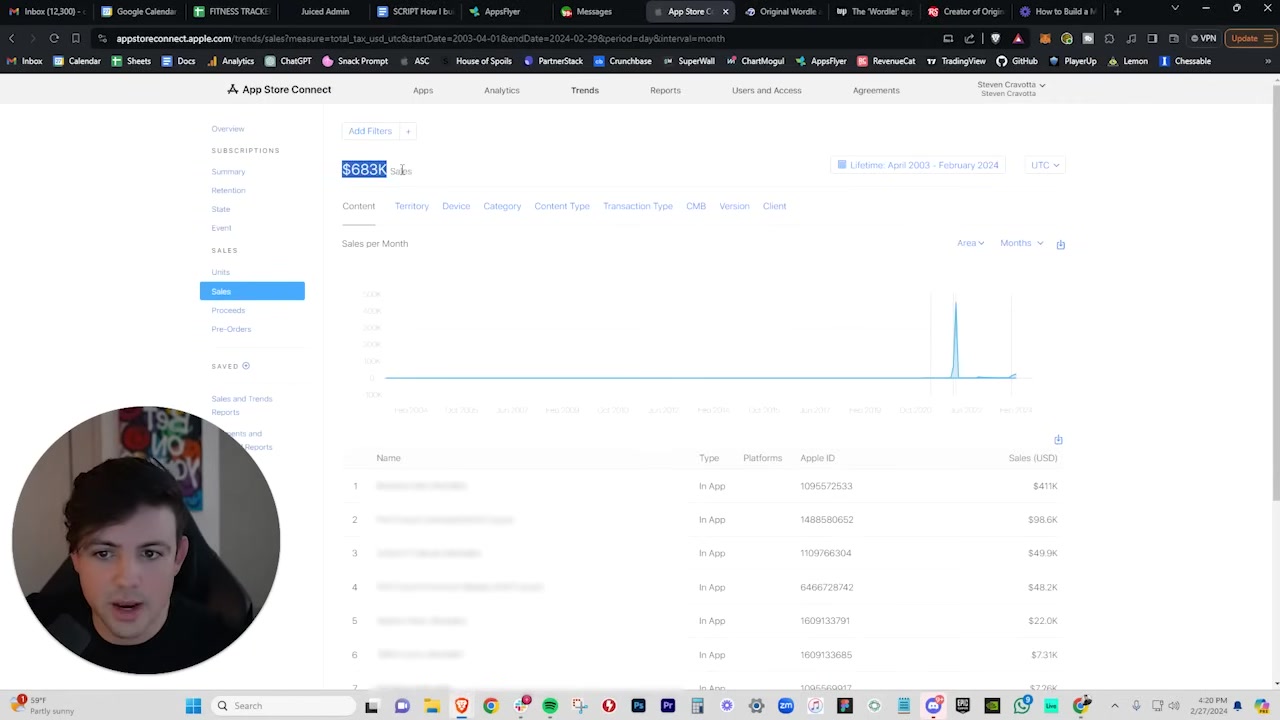Click the Add Filters button
The width and height of the screenshot is (1280, 720).
370,131
